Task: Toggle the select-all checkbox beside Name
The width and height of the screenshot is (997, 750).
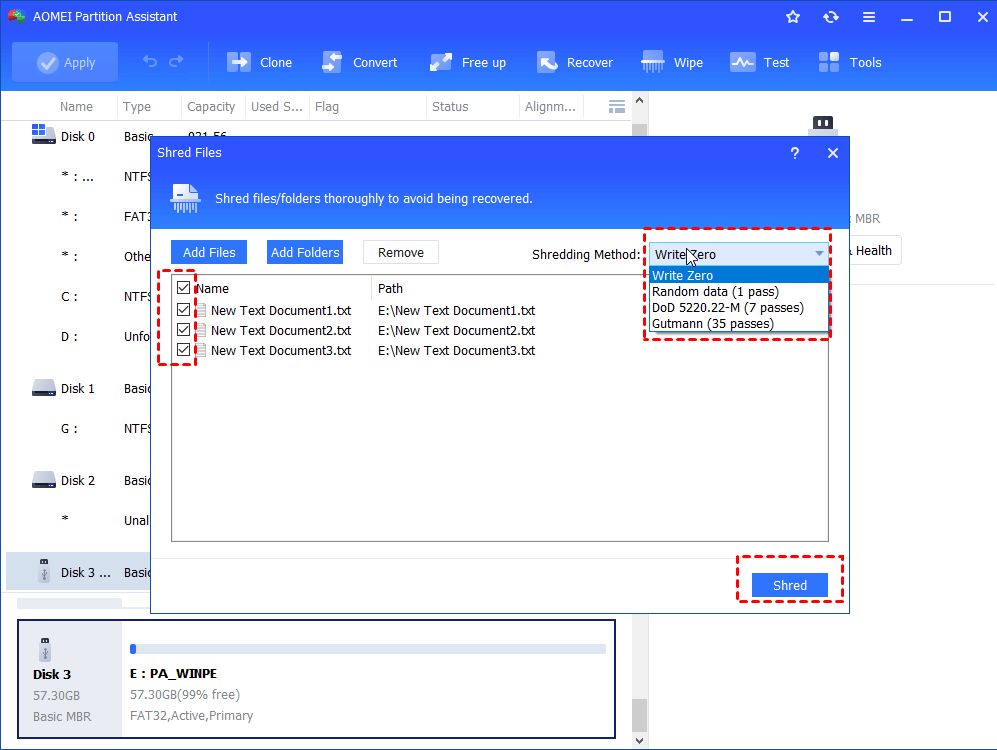Action: (183, 288)
